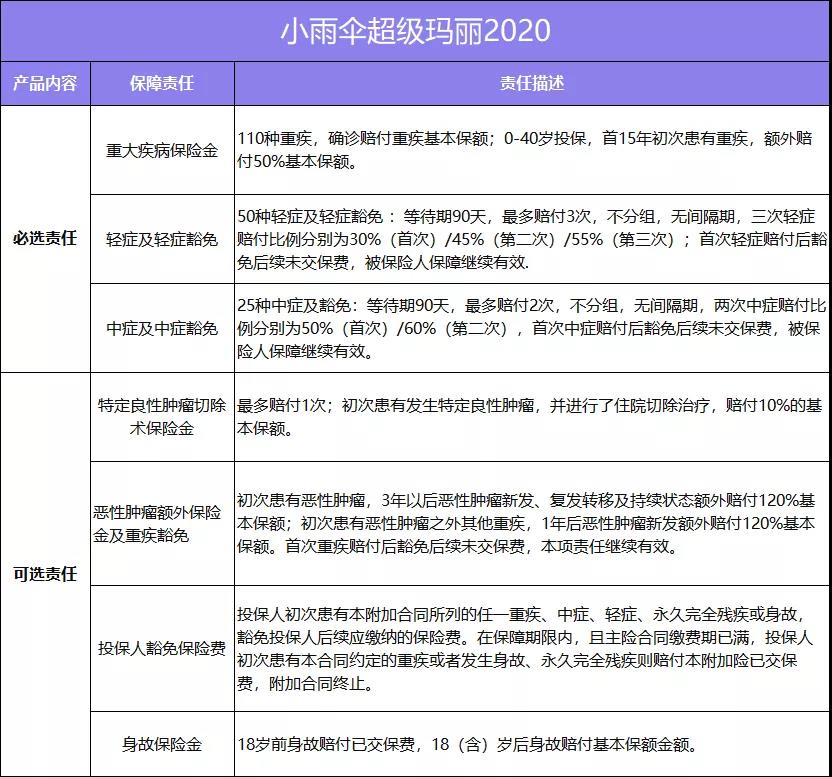
Task: Select the 保障责任 column header
Action: coord(162,83)
